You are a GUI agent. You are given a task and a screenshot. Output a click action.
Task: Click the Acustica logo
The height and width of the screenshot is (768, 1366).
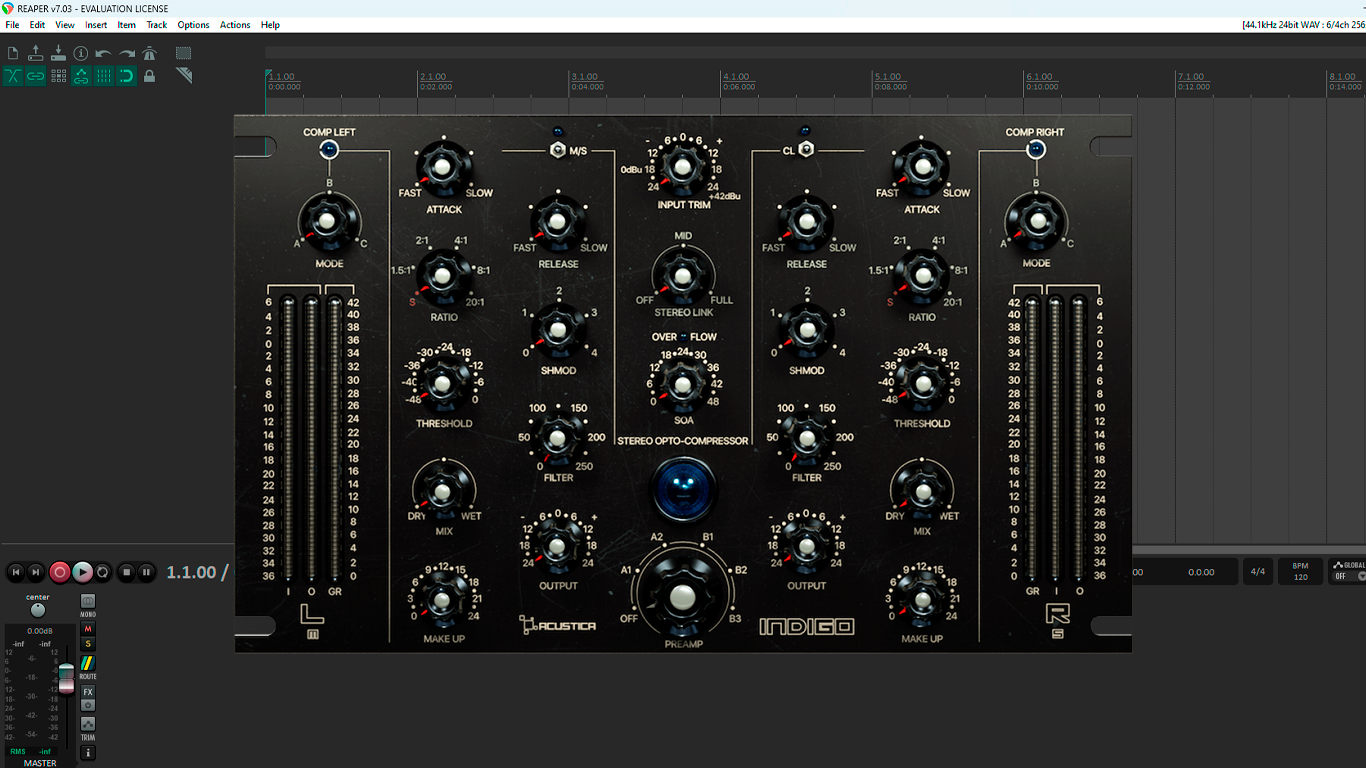point(557,626)
